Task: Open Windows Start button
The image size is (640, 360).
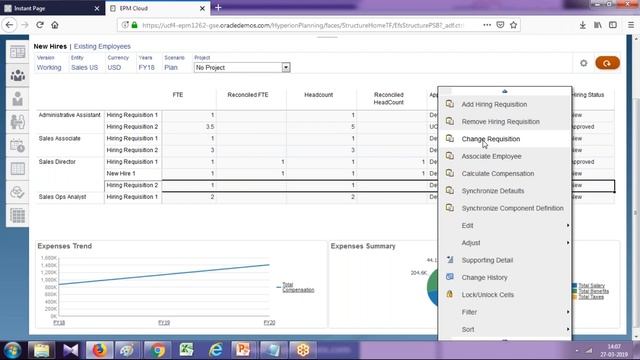Action: (x=13, y=350)
